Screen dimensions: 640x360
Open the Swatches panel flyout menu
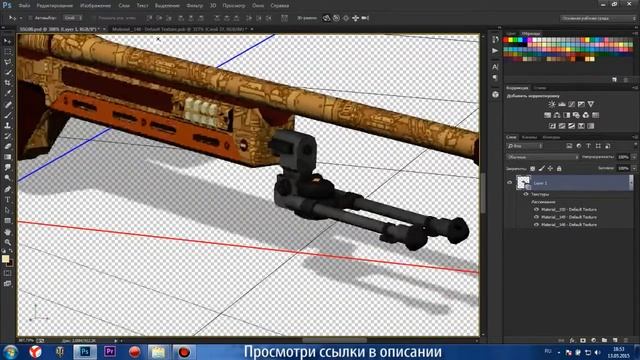pyautogui.click(x=635, y=33)
